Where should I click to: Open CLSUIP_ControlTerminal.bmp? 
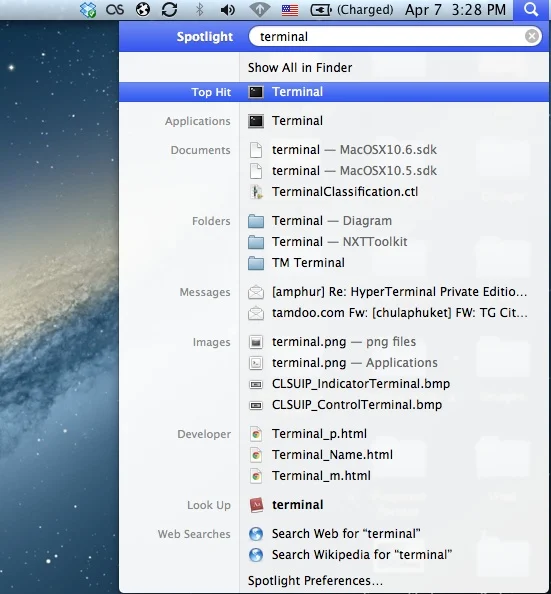point(357,405)
